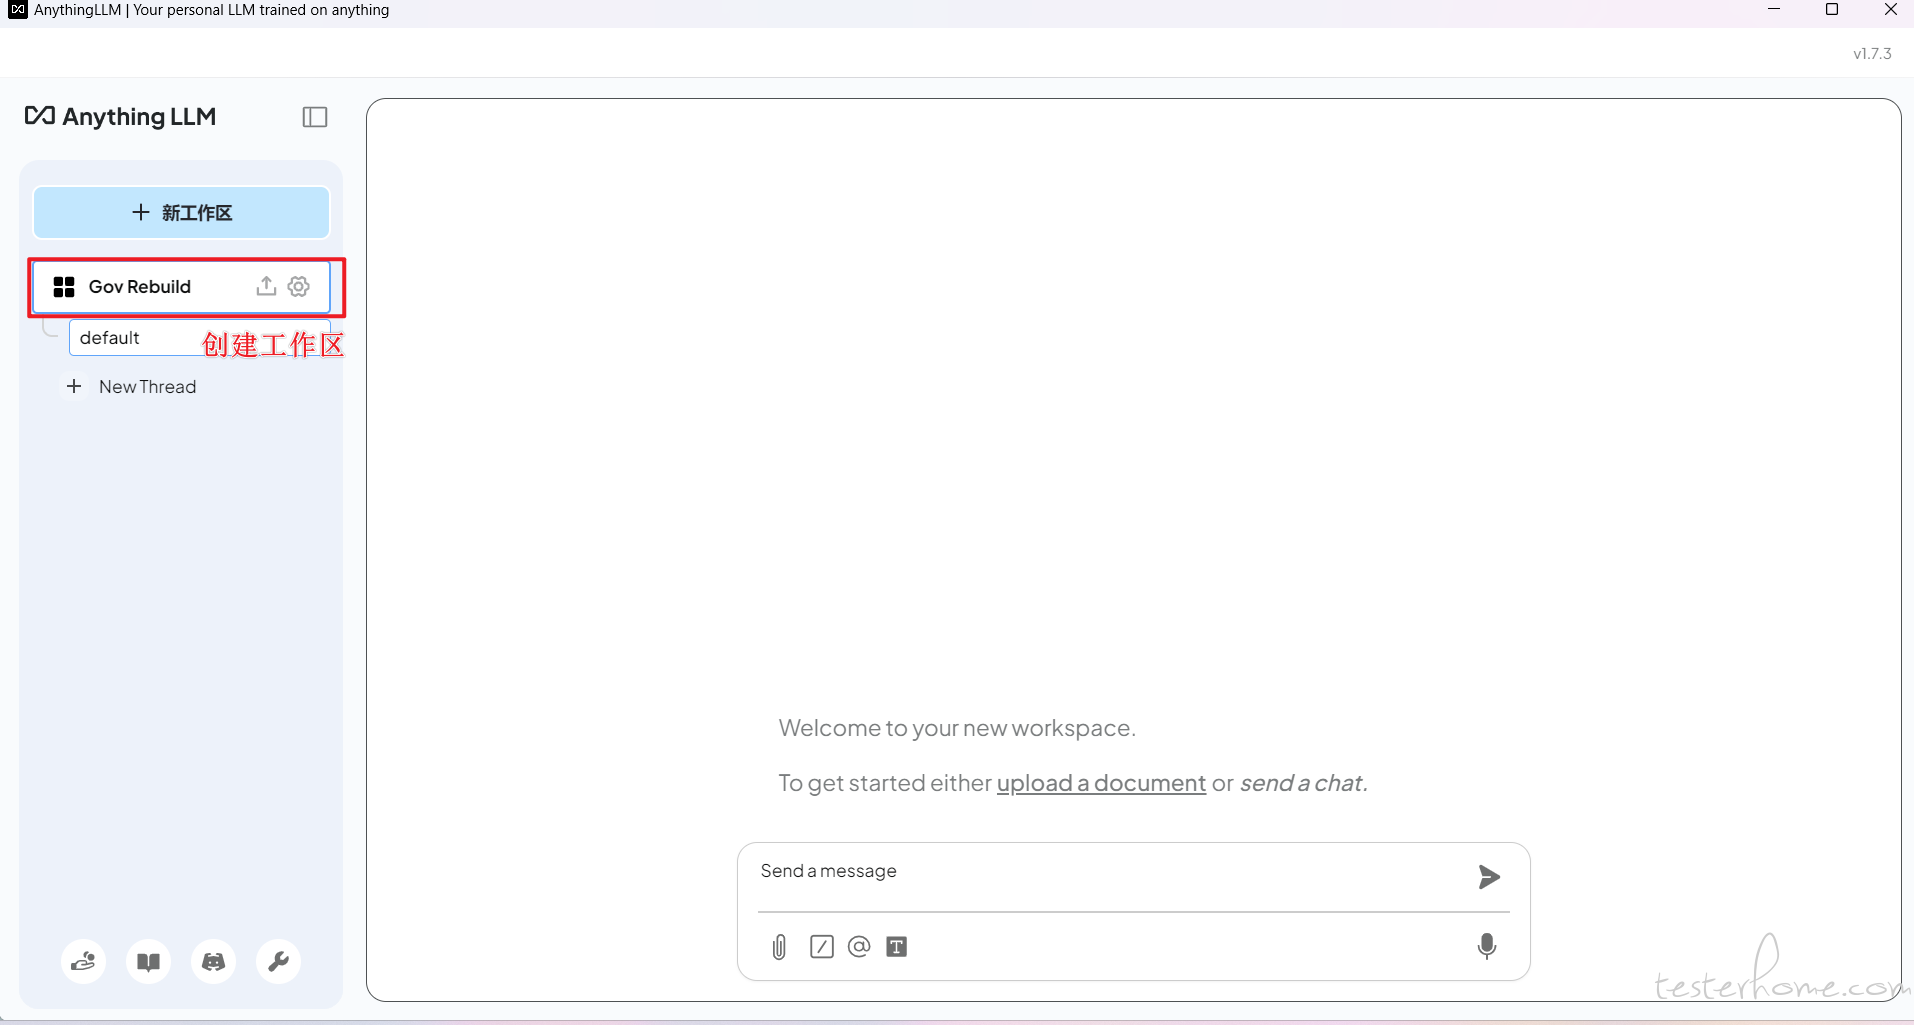Open the Gov Rebuild workspace

140,287
